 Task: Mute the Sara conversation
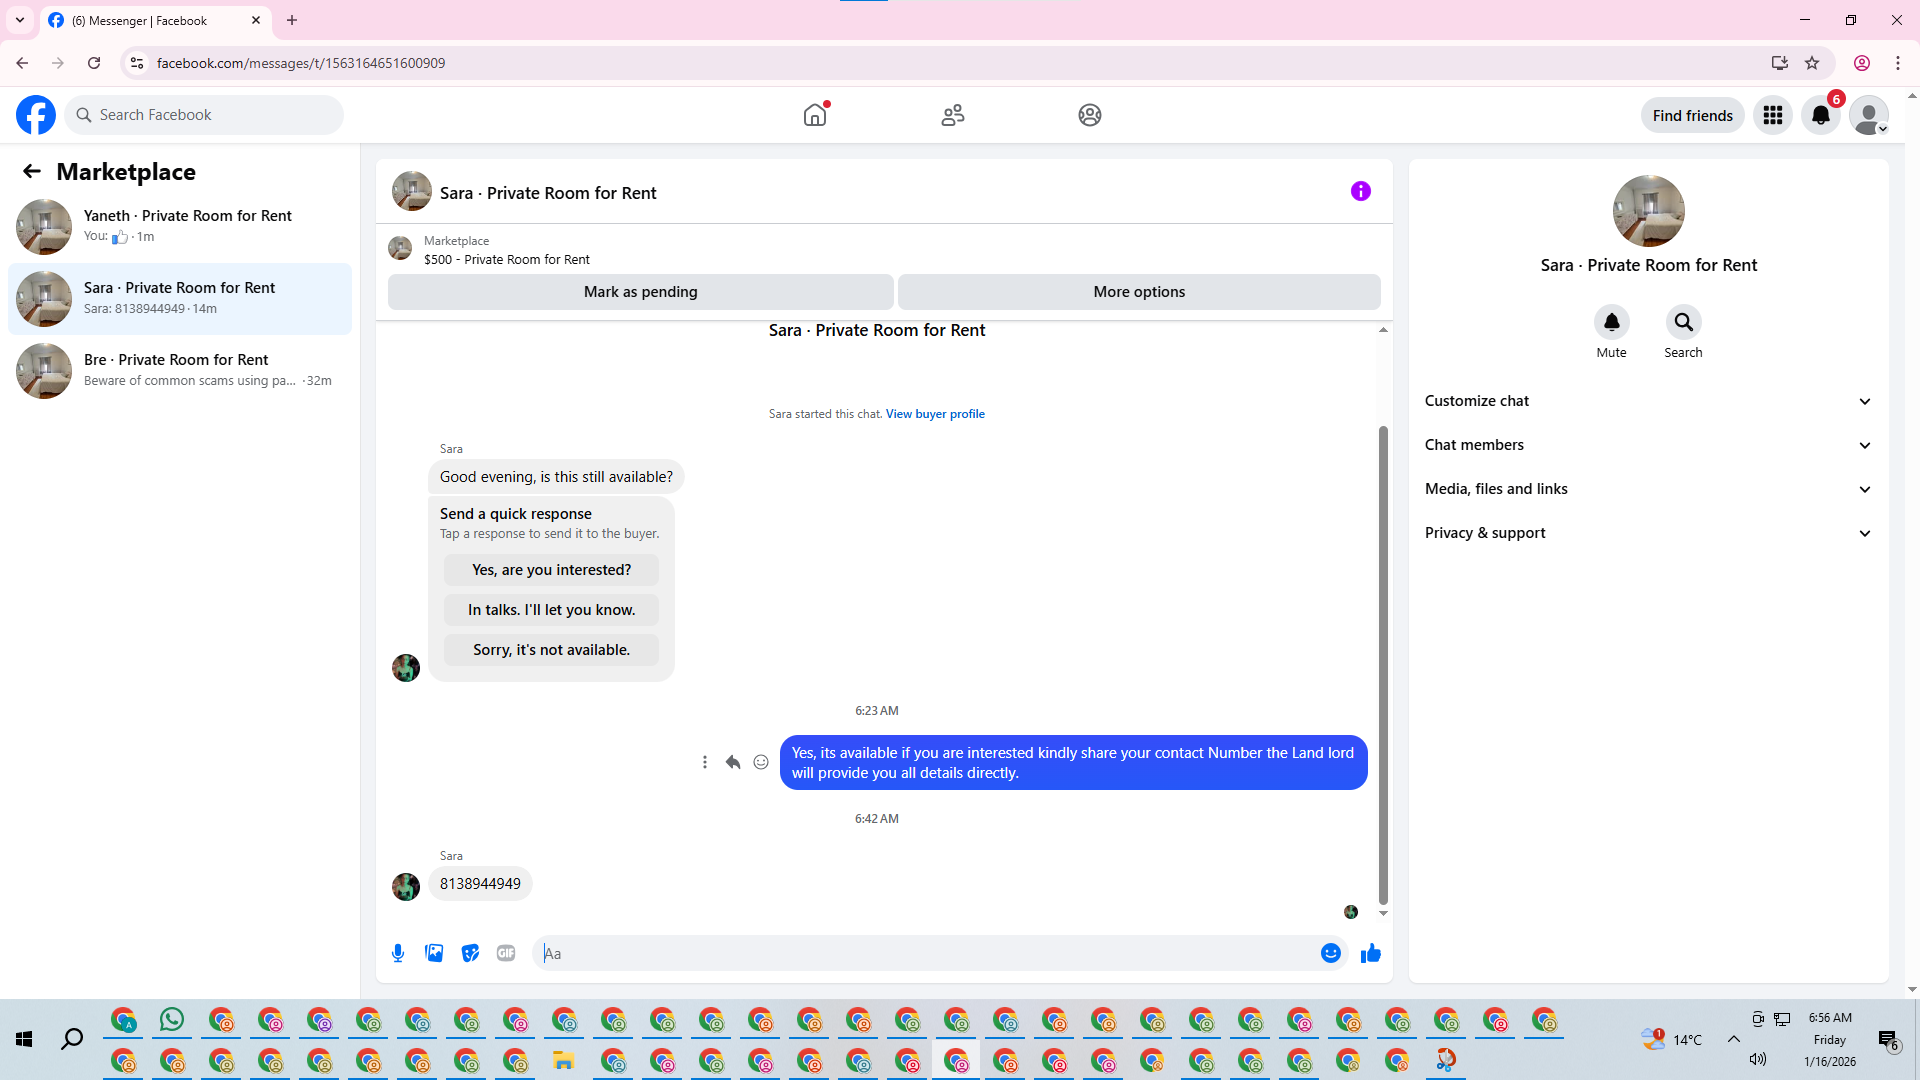pyautogui.click(x=1611, y=322)
